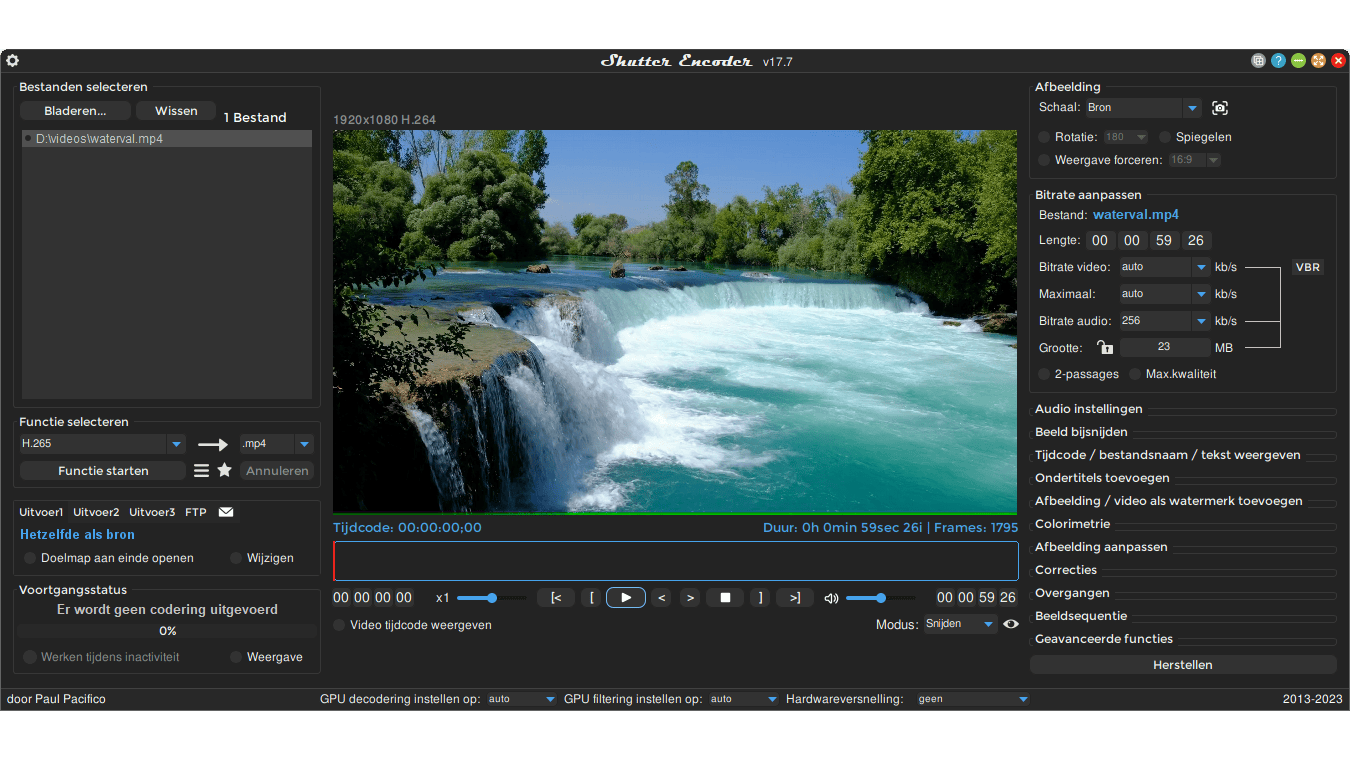Enable 2-passages encoding

(1045, 374)
